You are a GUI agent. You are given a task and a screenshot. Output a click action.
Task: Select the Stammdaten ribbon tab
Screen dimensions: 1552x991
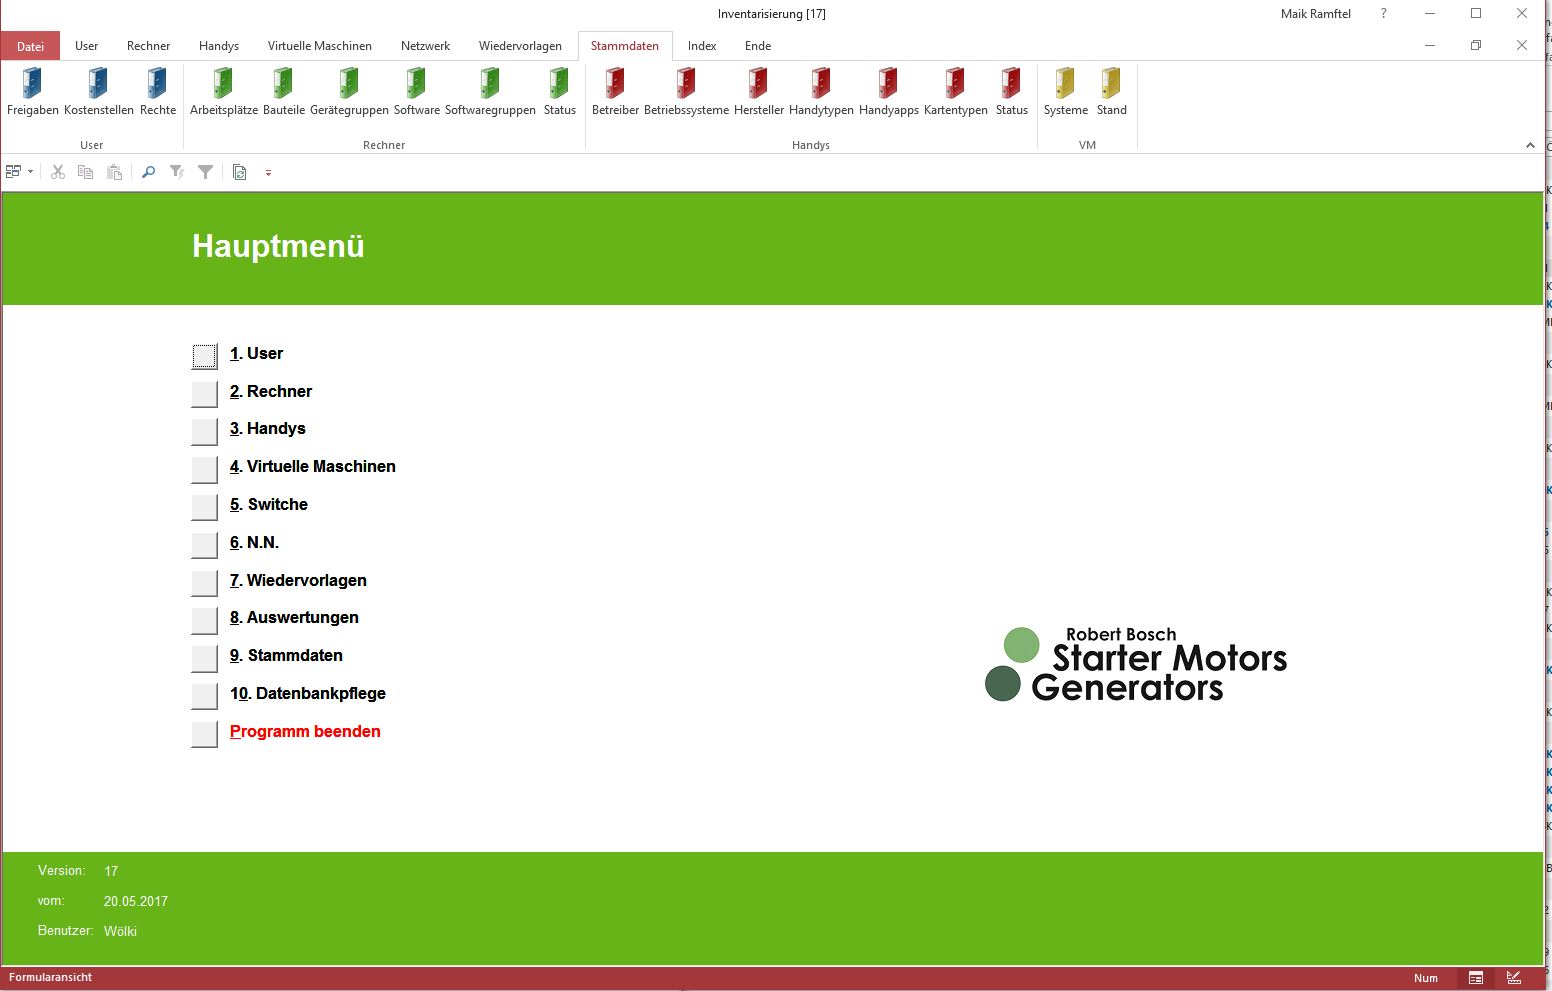tap(625, 46)
